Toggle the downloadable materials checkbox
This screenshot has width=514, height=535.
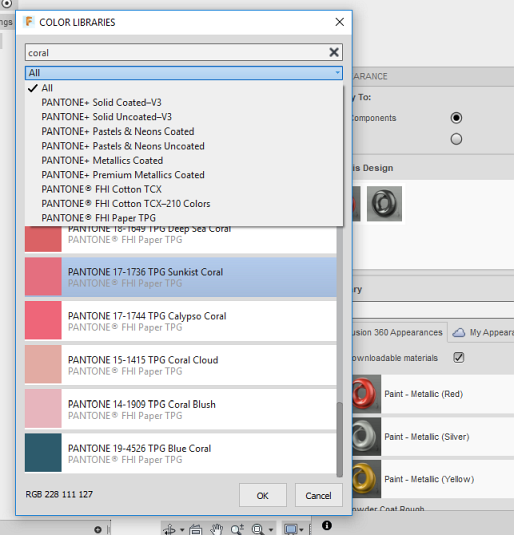pos(459,358)
